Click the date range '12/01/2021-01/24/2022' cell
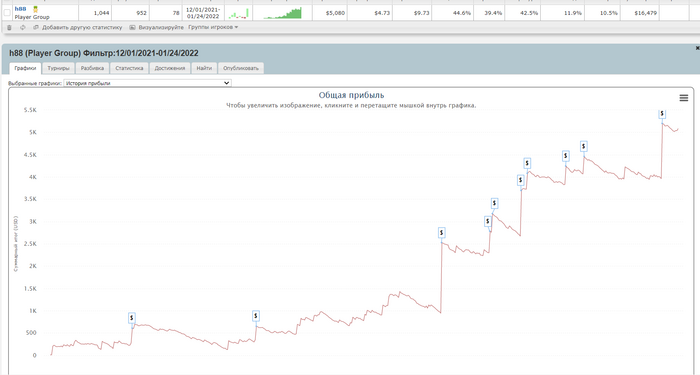This screenshot has height=375, width=700. tap(203, 13)
